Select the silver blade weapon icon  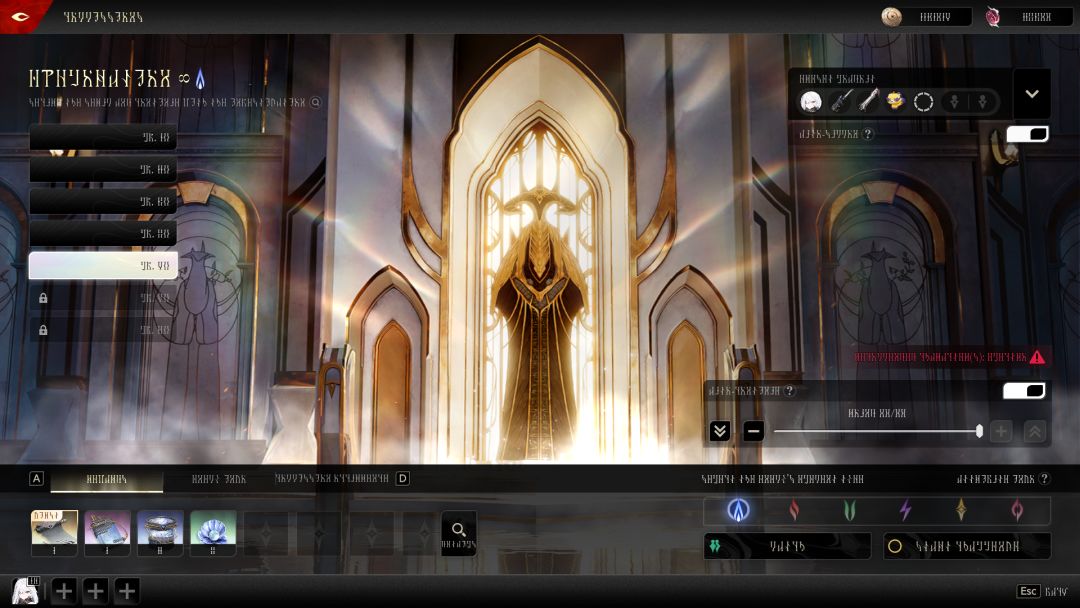point(867,102)
